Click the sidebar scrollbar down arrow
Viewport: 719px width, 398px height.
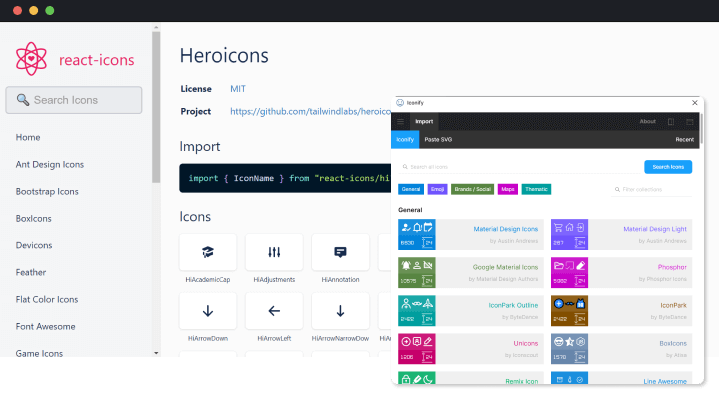(156, 353)
